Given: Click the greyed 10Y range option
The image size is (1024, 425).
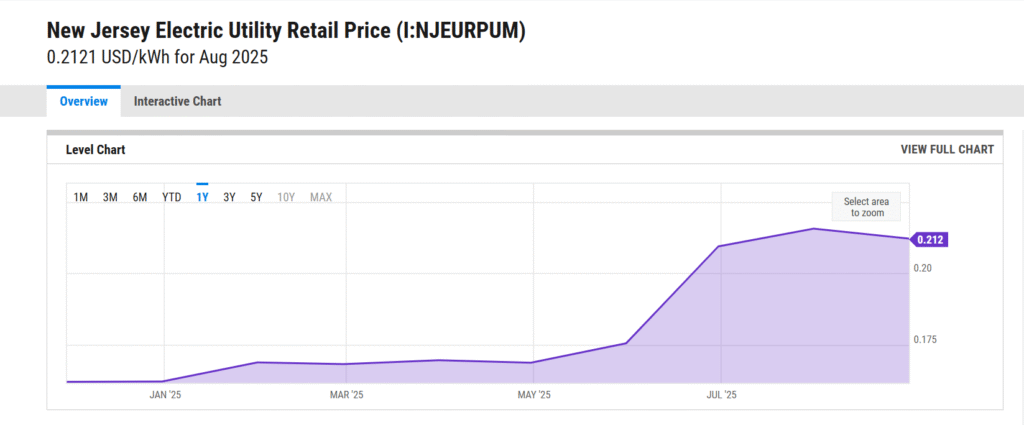Looking at the screenshot, I should point(286,197).
